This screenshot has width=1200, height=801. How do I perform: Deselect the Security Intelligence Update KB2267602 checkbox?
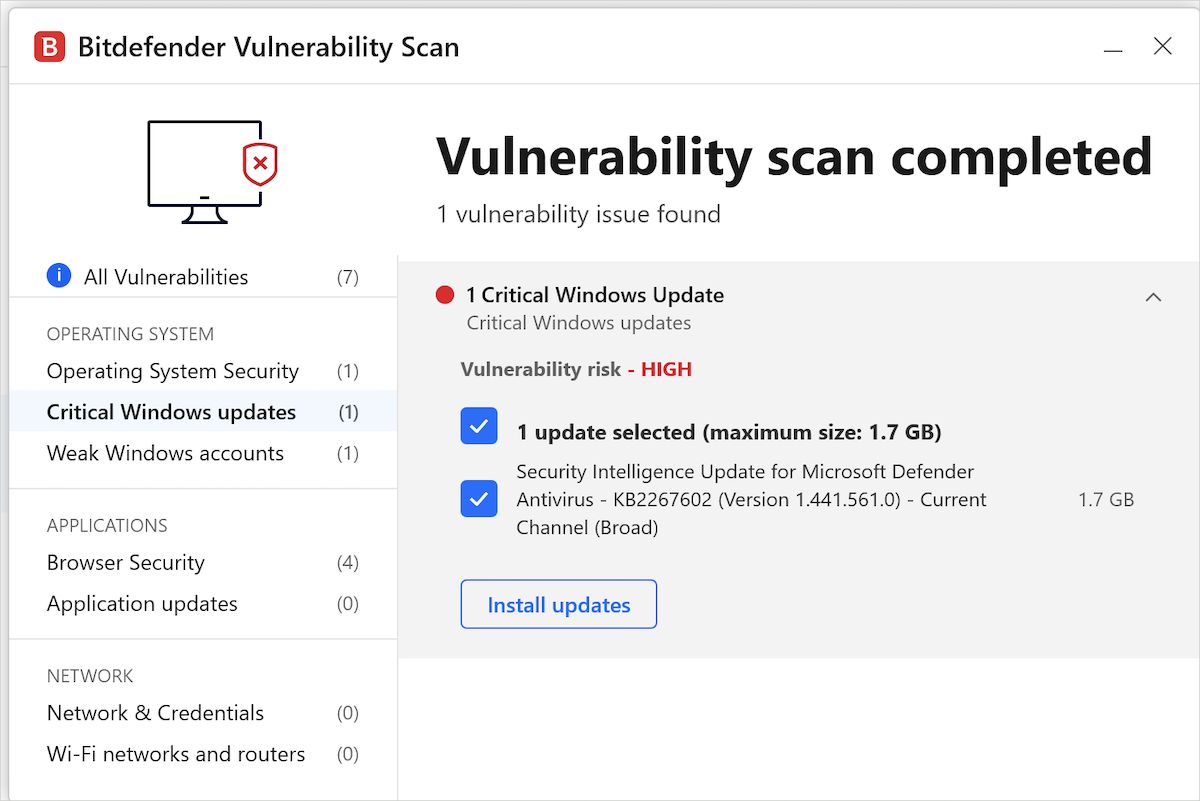coord(479,499)
